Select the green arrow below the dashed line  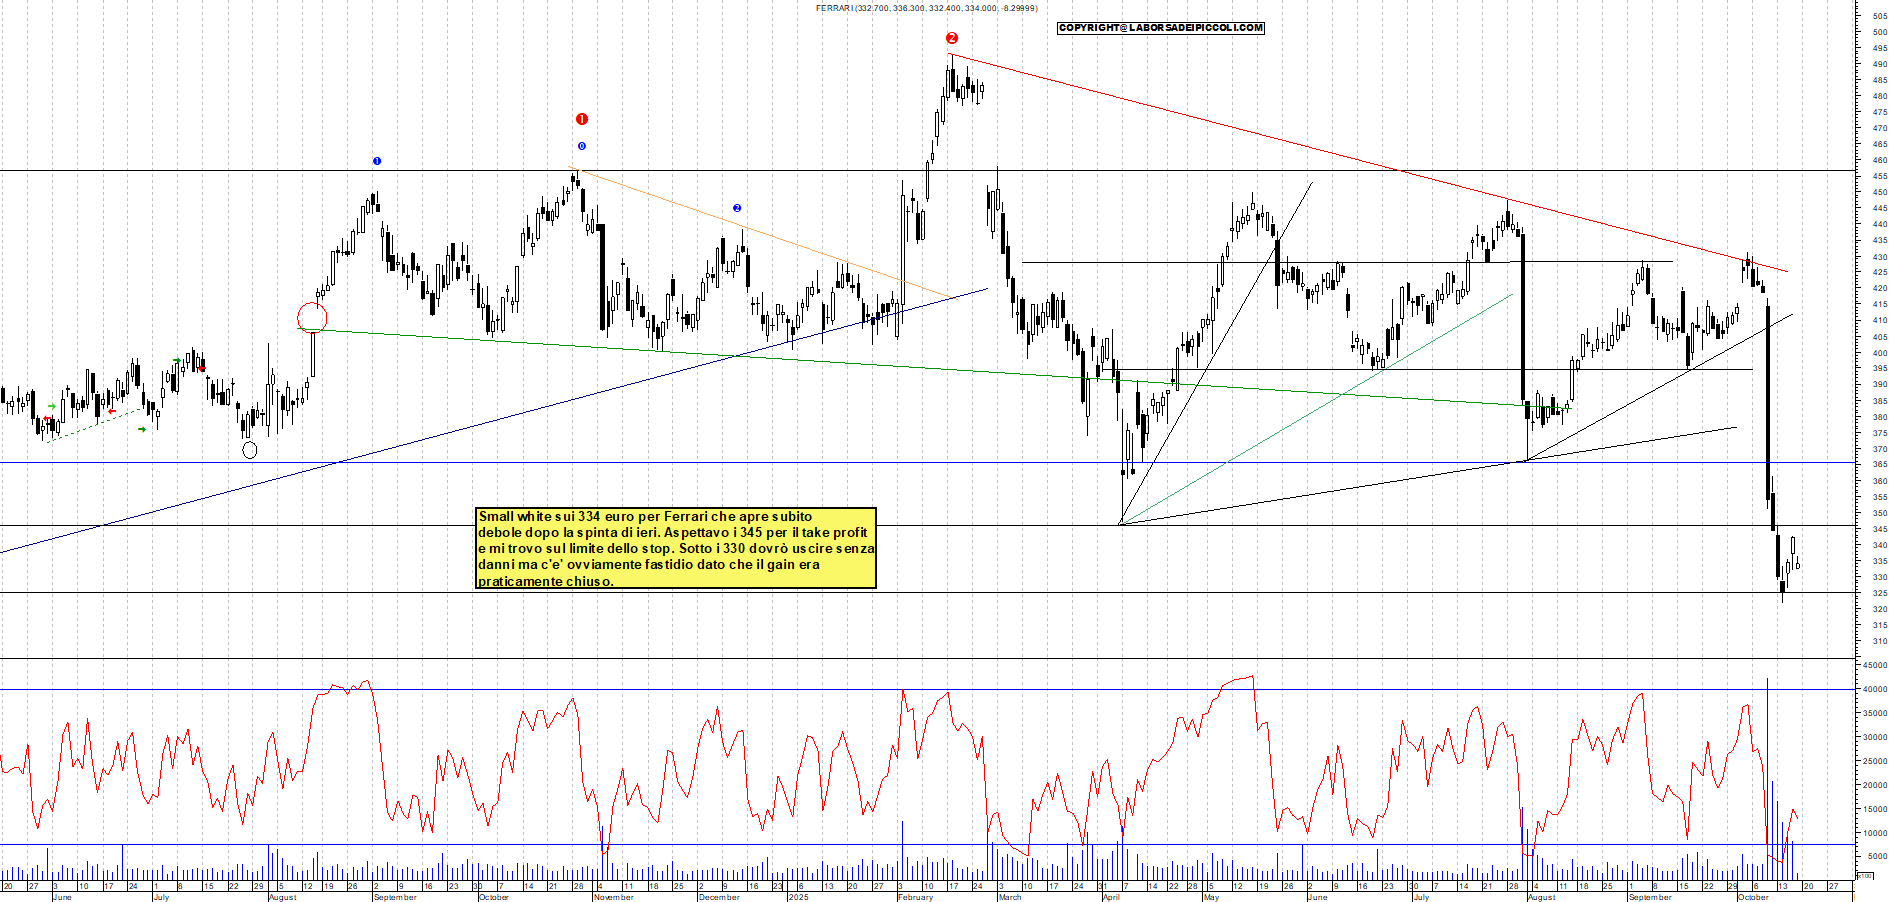click(x=142, y=429)
